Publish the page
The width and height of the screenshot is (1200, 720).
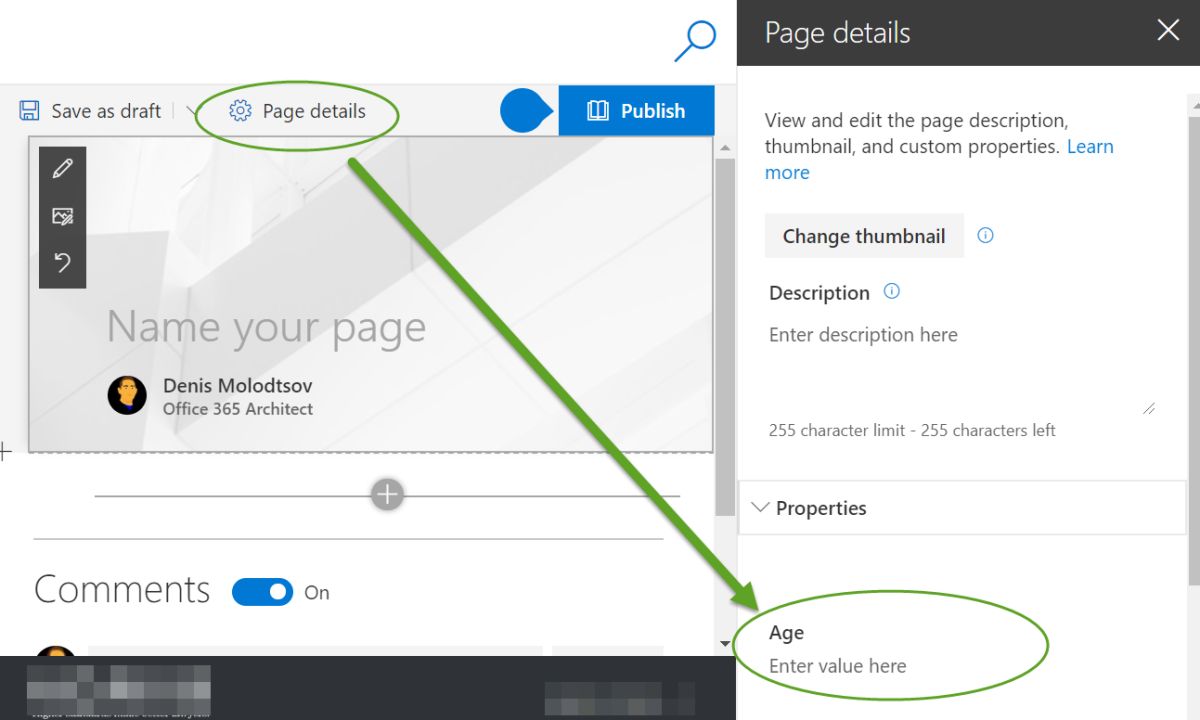click(x=636, y=110)
